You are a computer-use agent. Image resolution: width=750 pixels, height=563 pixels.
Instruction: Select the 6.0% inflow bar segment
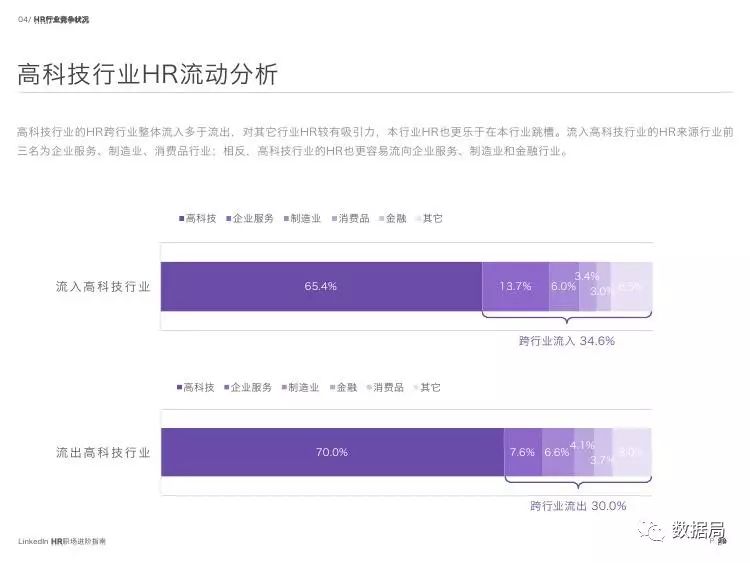click(564, 287)
